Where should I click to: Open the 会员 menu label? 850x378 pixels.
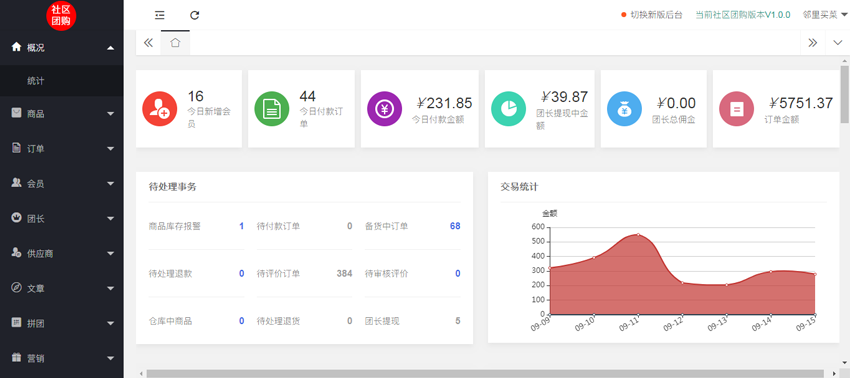pyautogui.click(x=36, y=184)
